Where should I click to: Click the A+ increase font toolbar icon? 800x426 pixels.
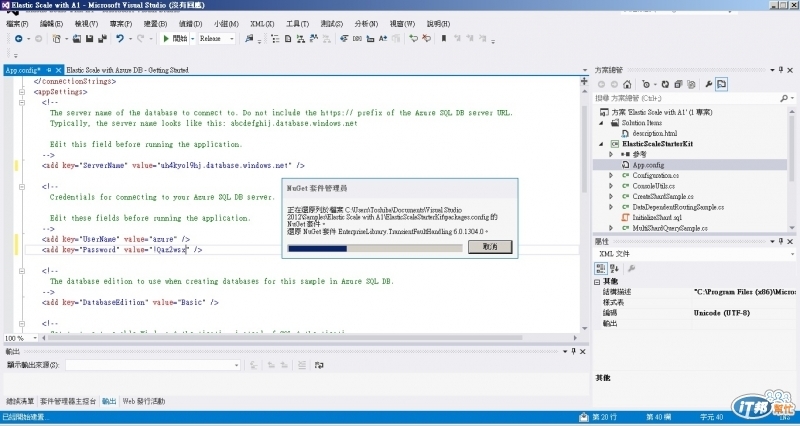pyautogui.click(x=383, y=39)
